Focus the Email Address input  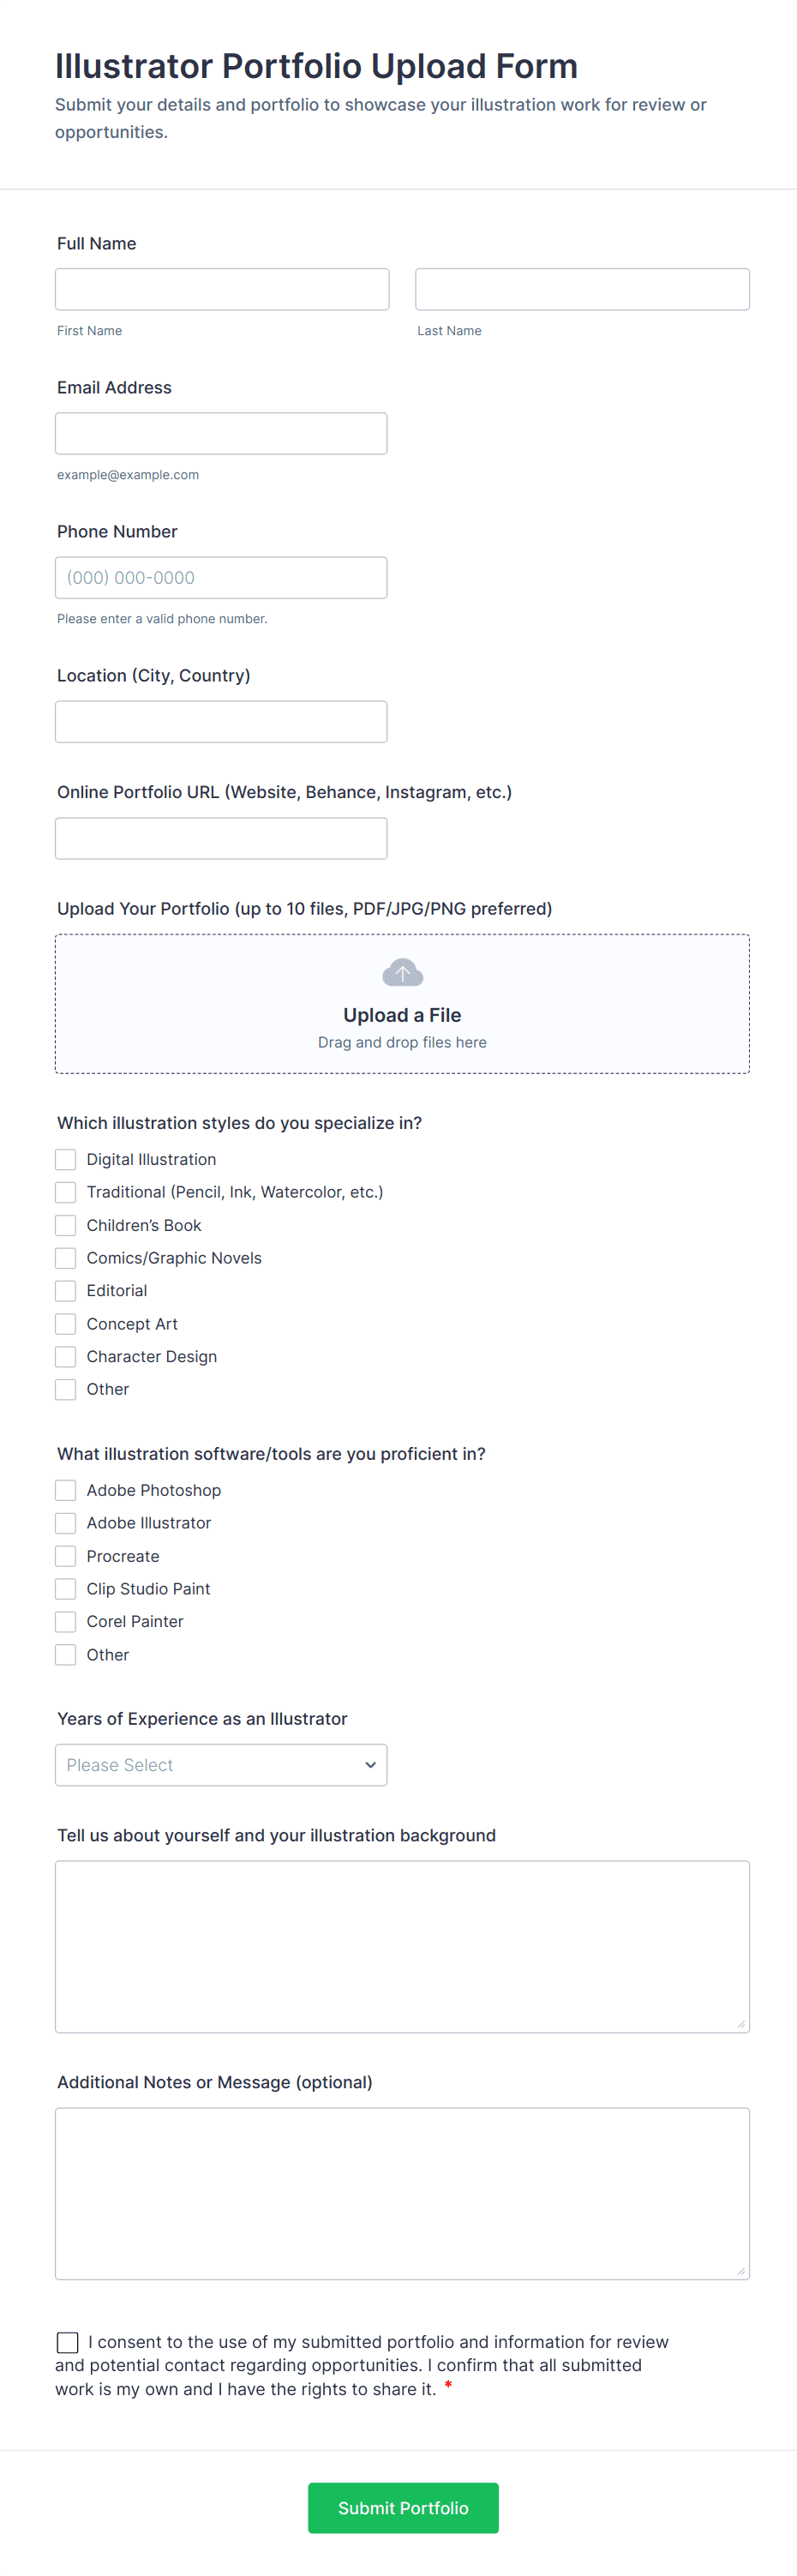click(221, 433)
